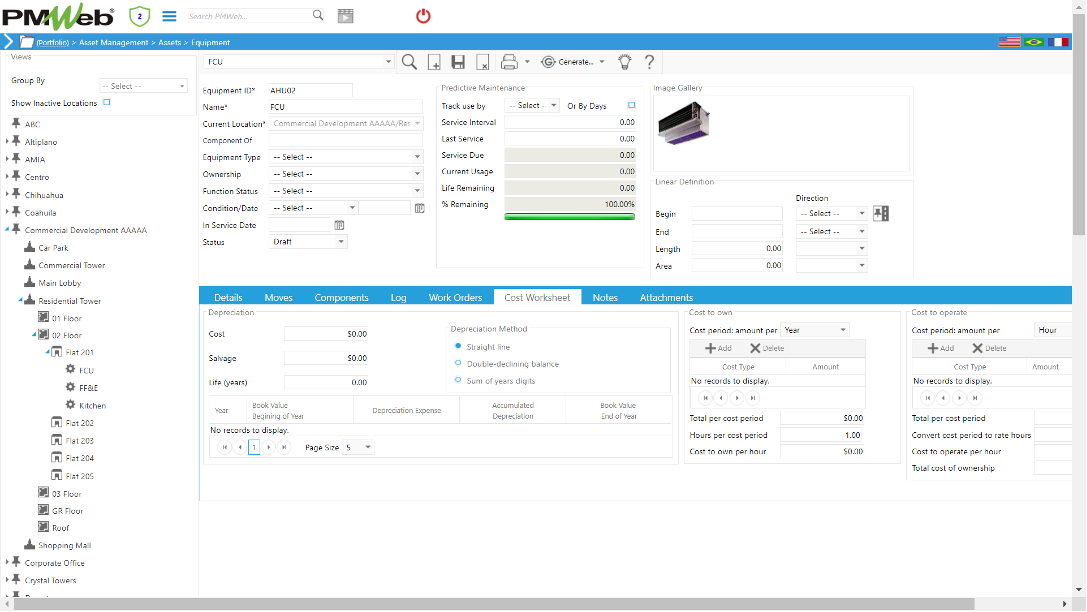Image resolution: width=1087 pixels, height=612 pixels.
Task: Click the Depreciation Cost input field
Action: pos(326,334)
